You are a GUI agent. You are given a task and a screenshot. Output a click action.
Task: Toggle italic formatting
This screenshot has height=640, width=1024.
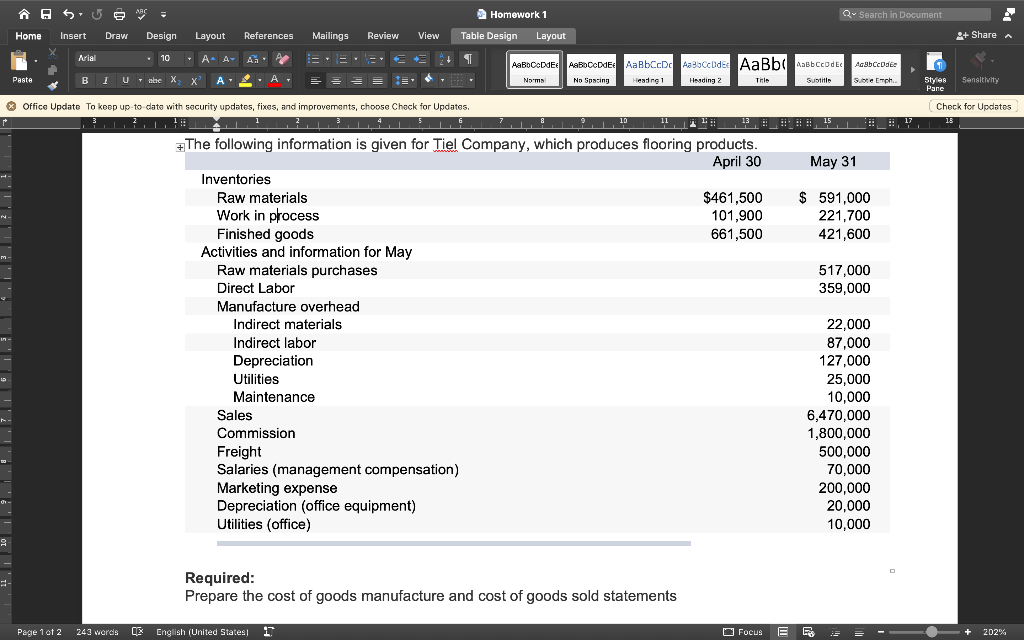tap(105, 81)
